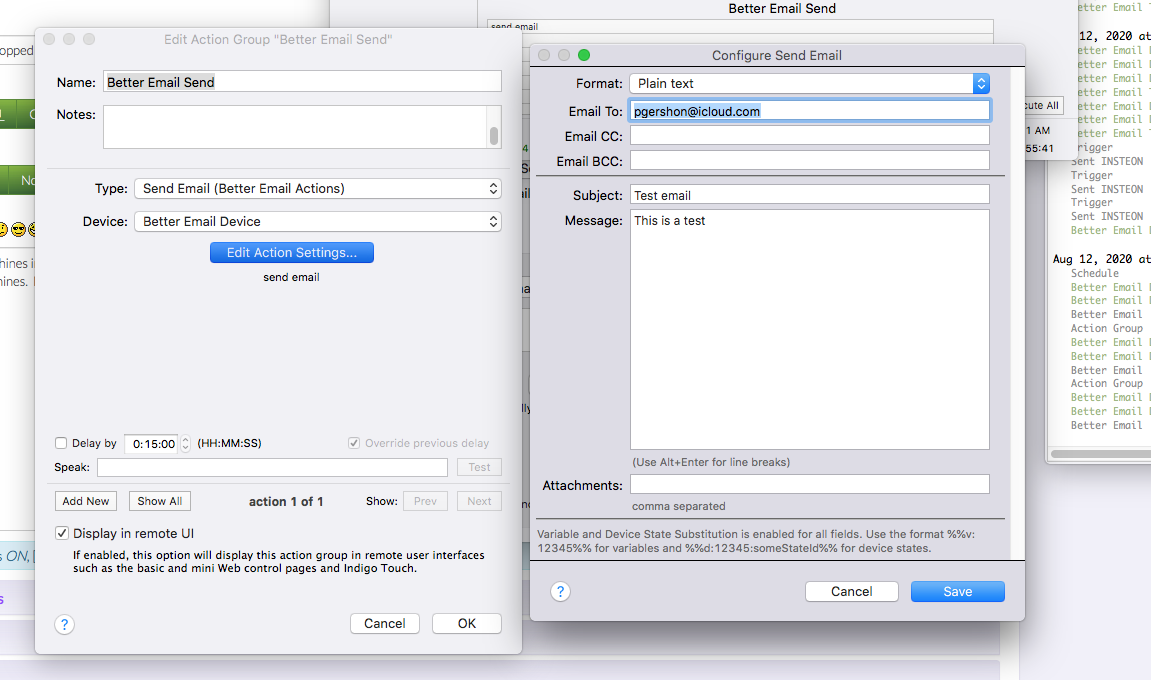Click Edit Action Settings button
This screenshot has width=1151, height=680.
291,253
